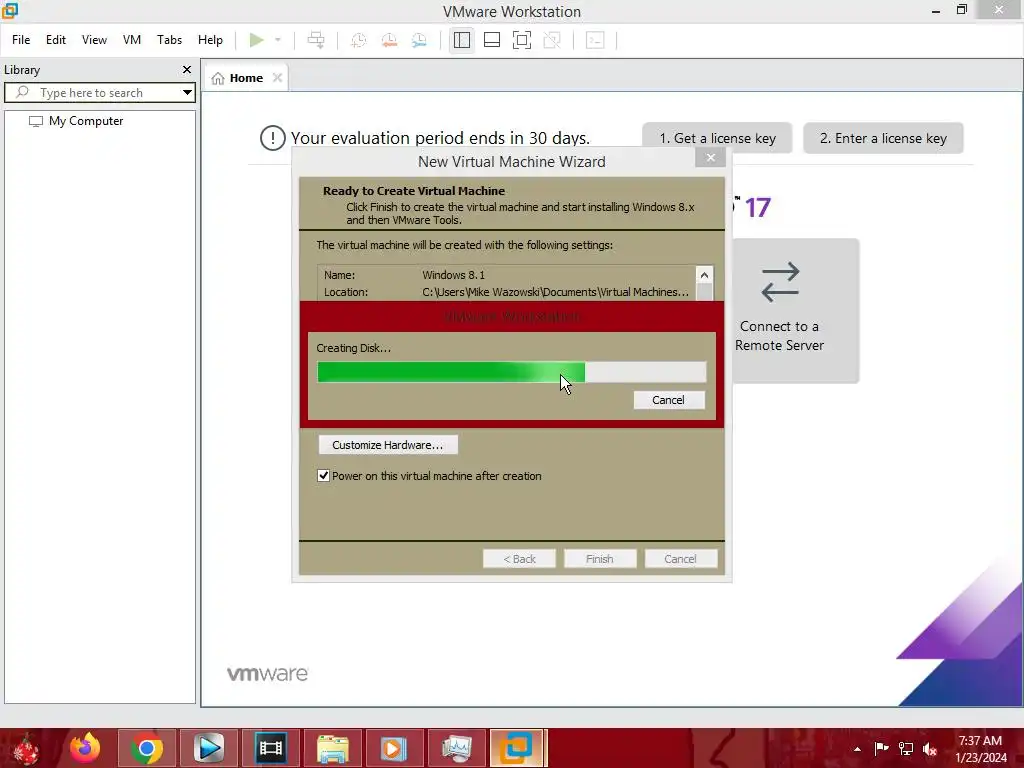Revert to snapshot toolbar icon
The image size is (1024, 768).
(x=389, y=40)
